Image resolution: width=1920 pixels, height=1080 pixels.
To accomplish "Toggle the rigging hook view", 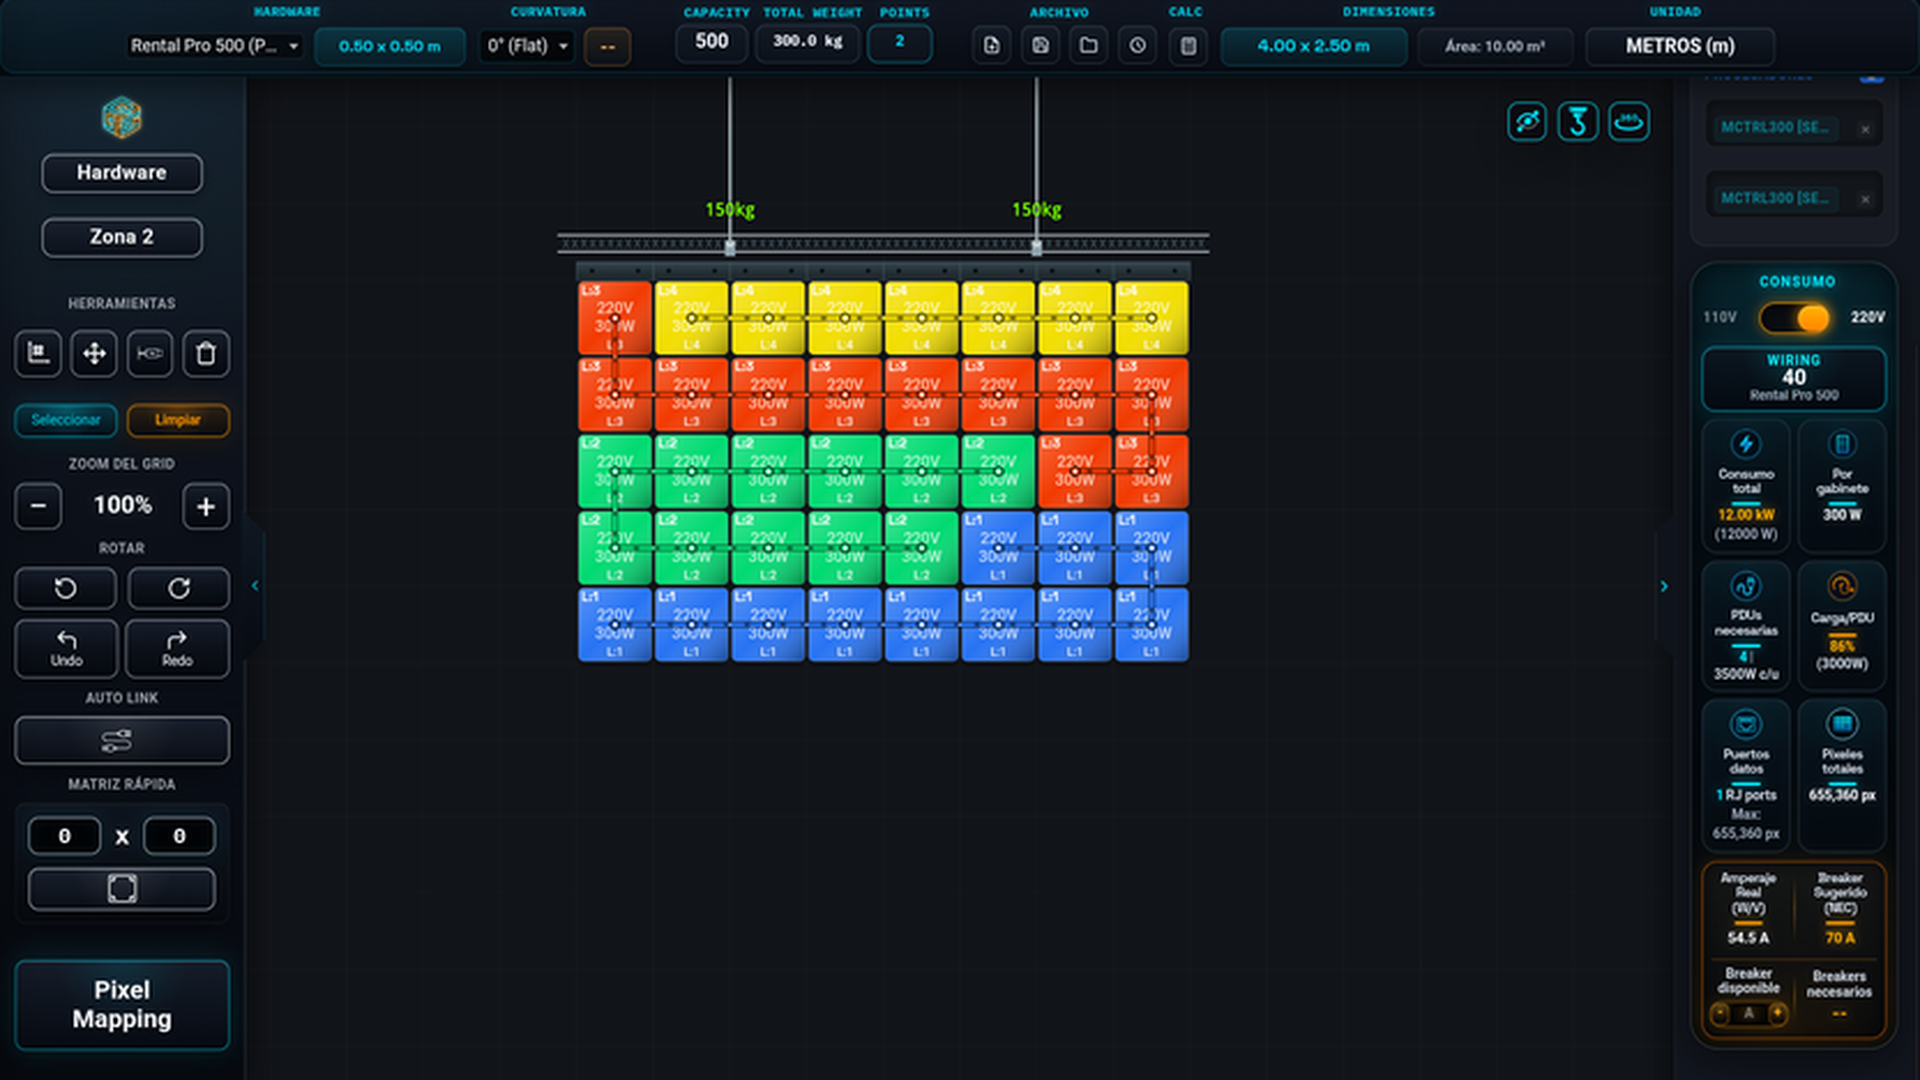I will 1578,122.
